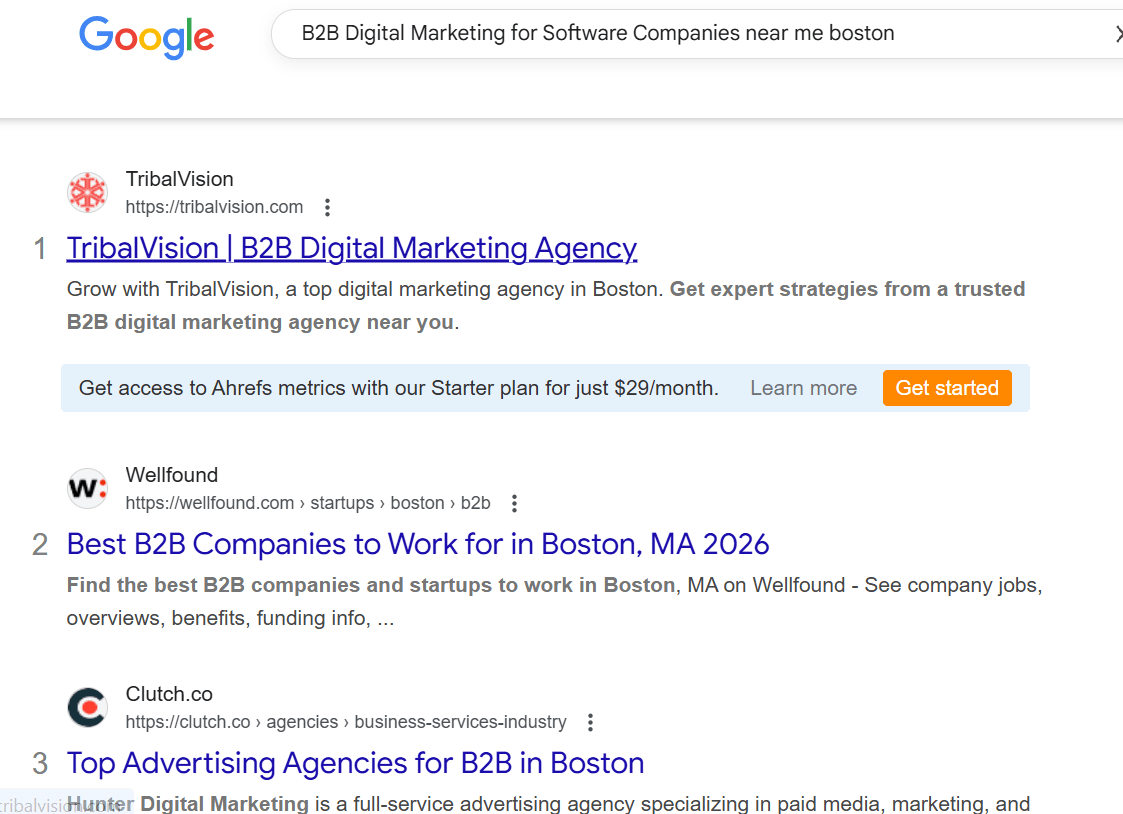This screenshot has width=1123, height=814.
Task: Click Learn more in the Ahrefs banner
Action: click(803, 388)
